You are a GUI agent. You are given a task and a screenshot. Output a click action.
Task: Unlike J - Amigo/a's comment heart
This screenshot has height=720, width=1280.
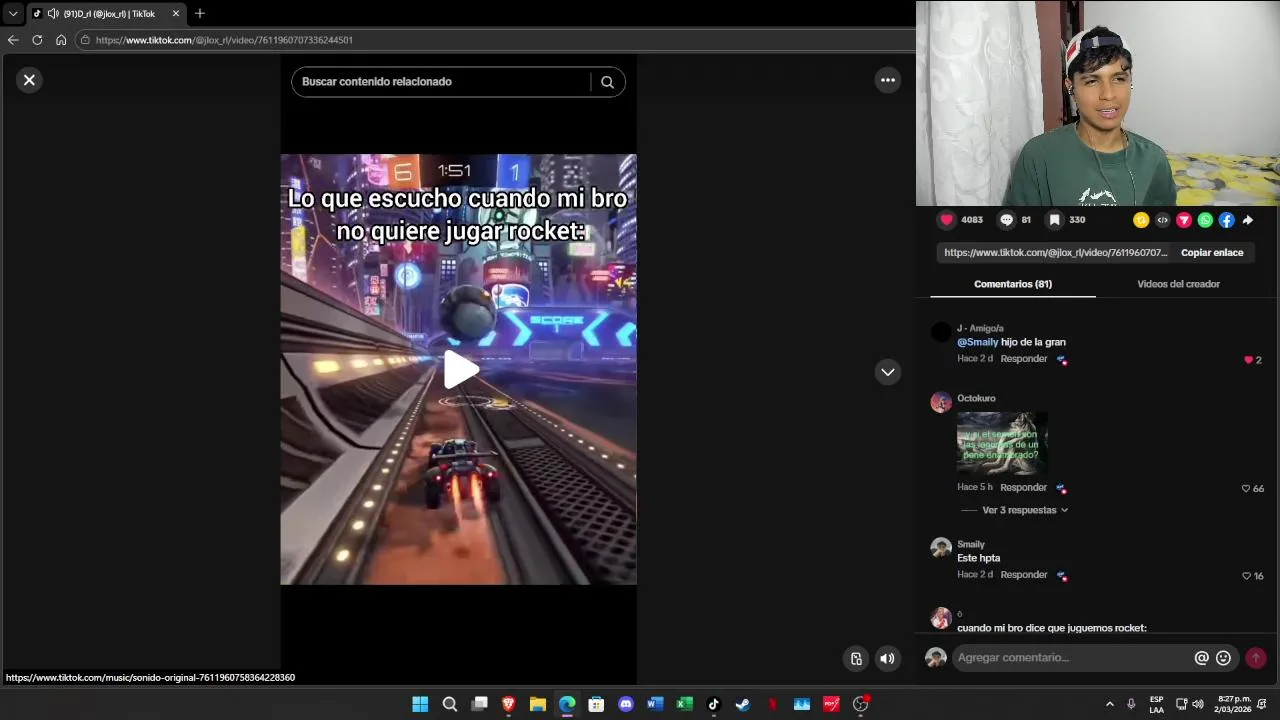[x=1248, y=360]
